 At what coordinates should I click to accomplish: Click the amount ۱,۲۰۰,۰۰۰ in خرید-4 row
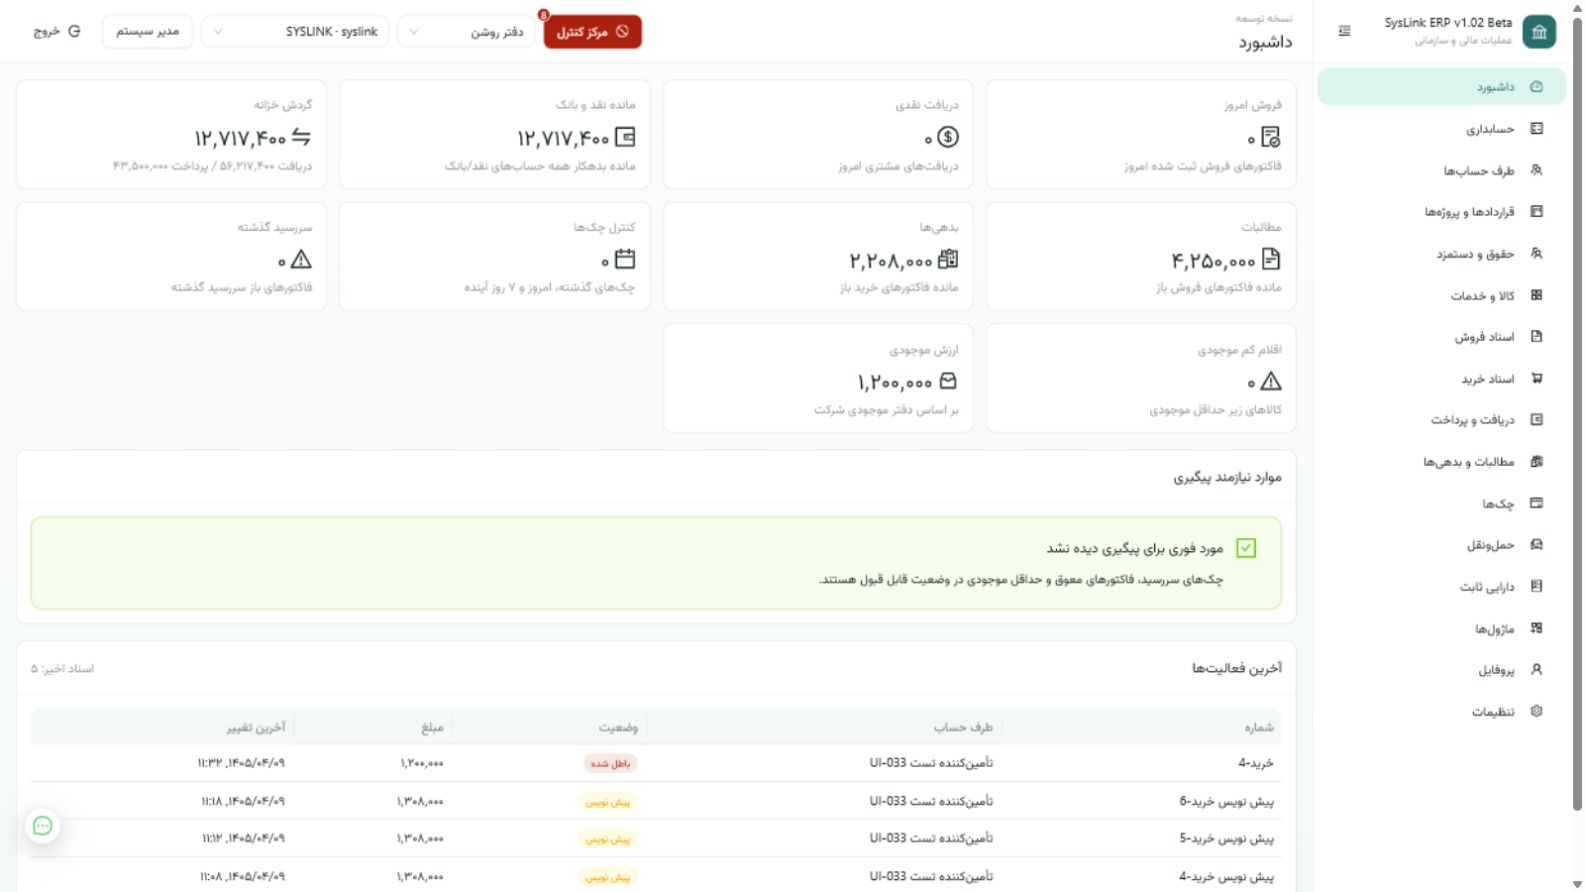point(421,763)
